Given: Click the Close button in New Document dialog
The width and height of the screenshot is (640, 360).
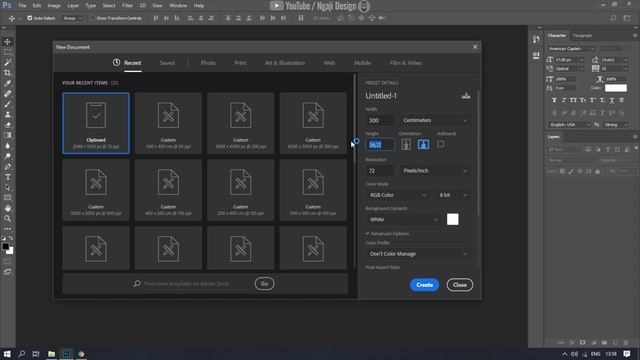Looking at the screenshot, I should [x=460, y=285].
